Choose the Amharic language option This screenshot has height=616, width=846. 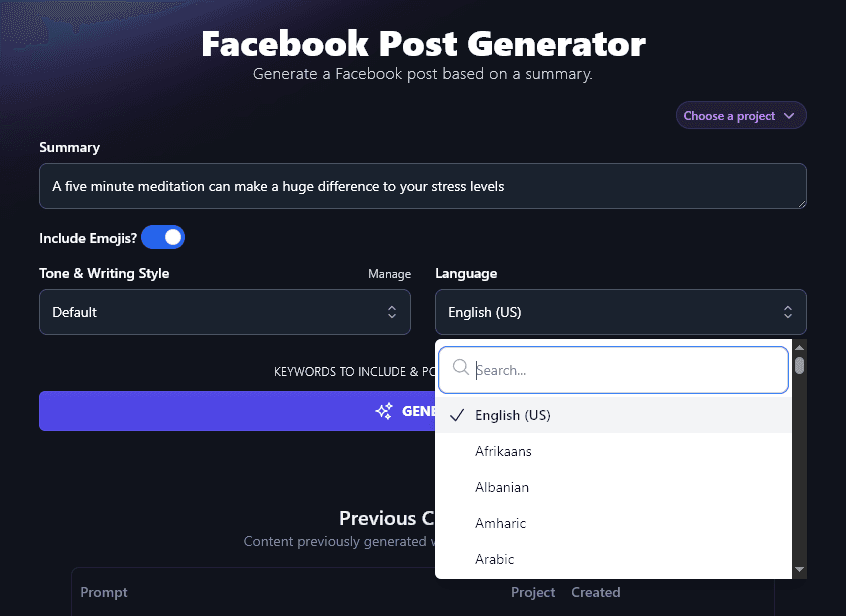pos(501,523)
